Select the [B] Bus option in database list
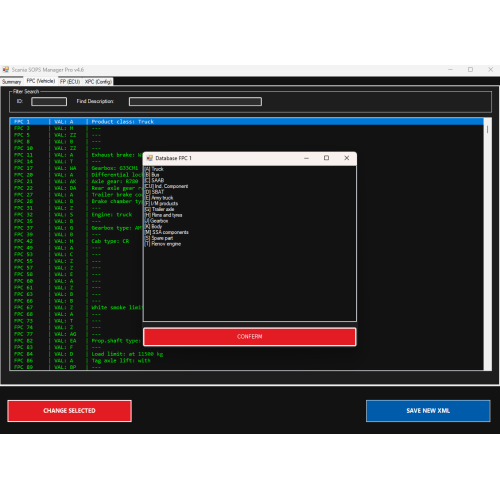The image size is (500, 500). [x=152, y=175]
